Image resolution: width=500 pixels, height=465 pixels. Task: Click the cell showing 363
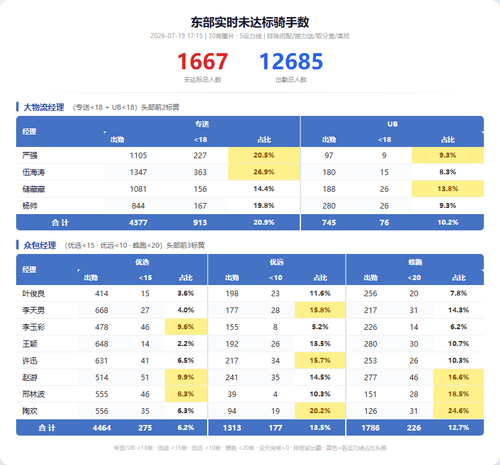tap(200, 172)
